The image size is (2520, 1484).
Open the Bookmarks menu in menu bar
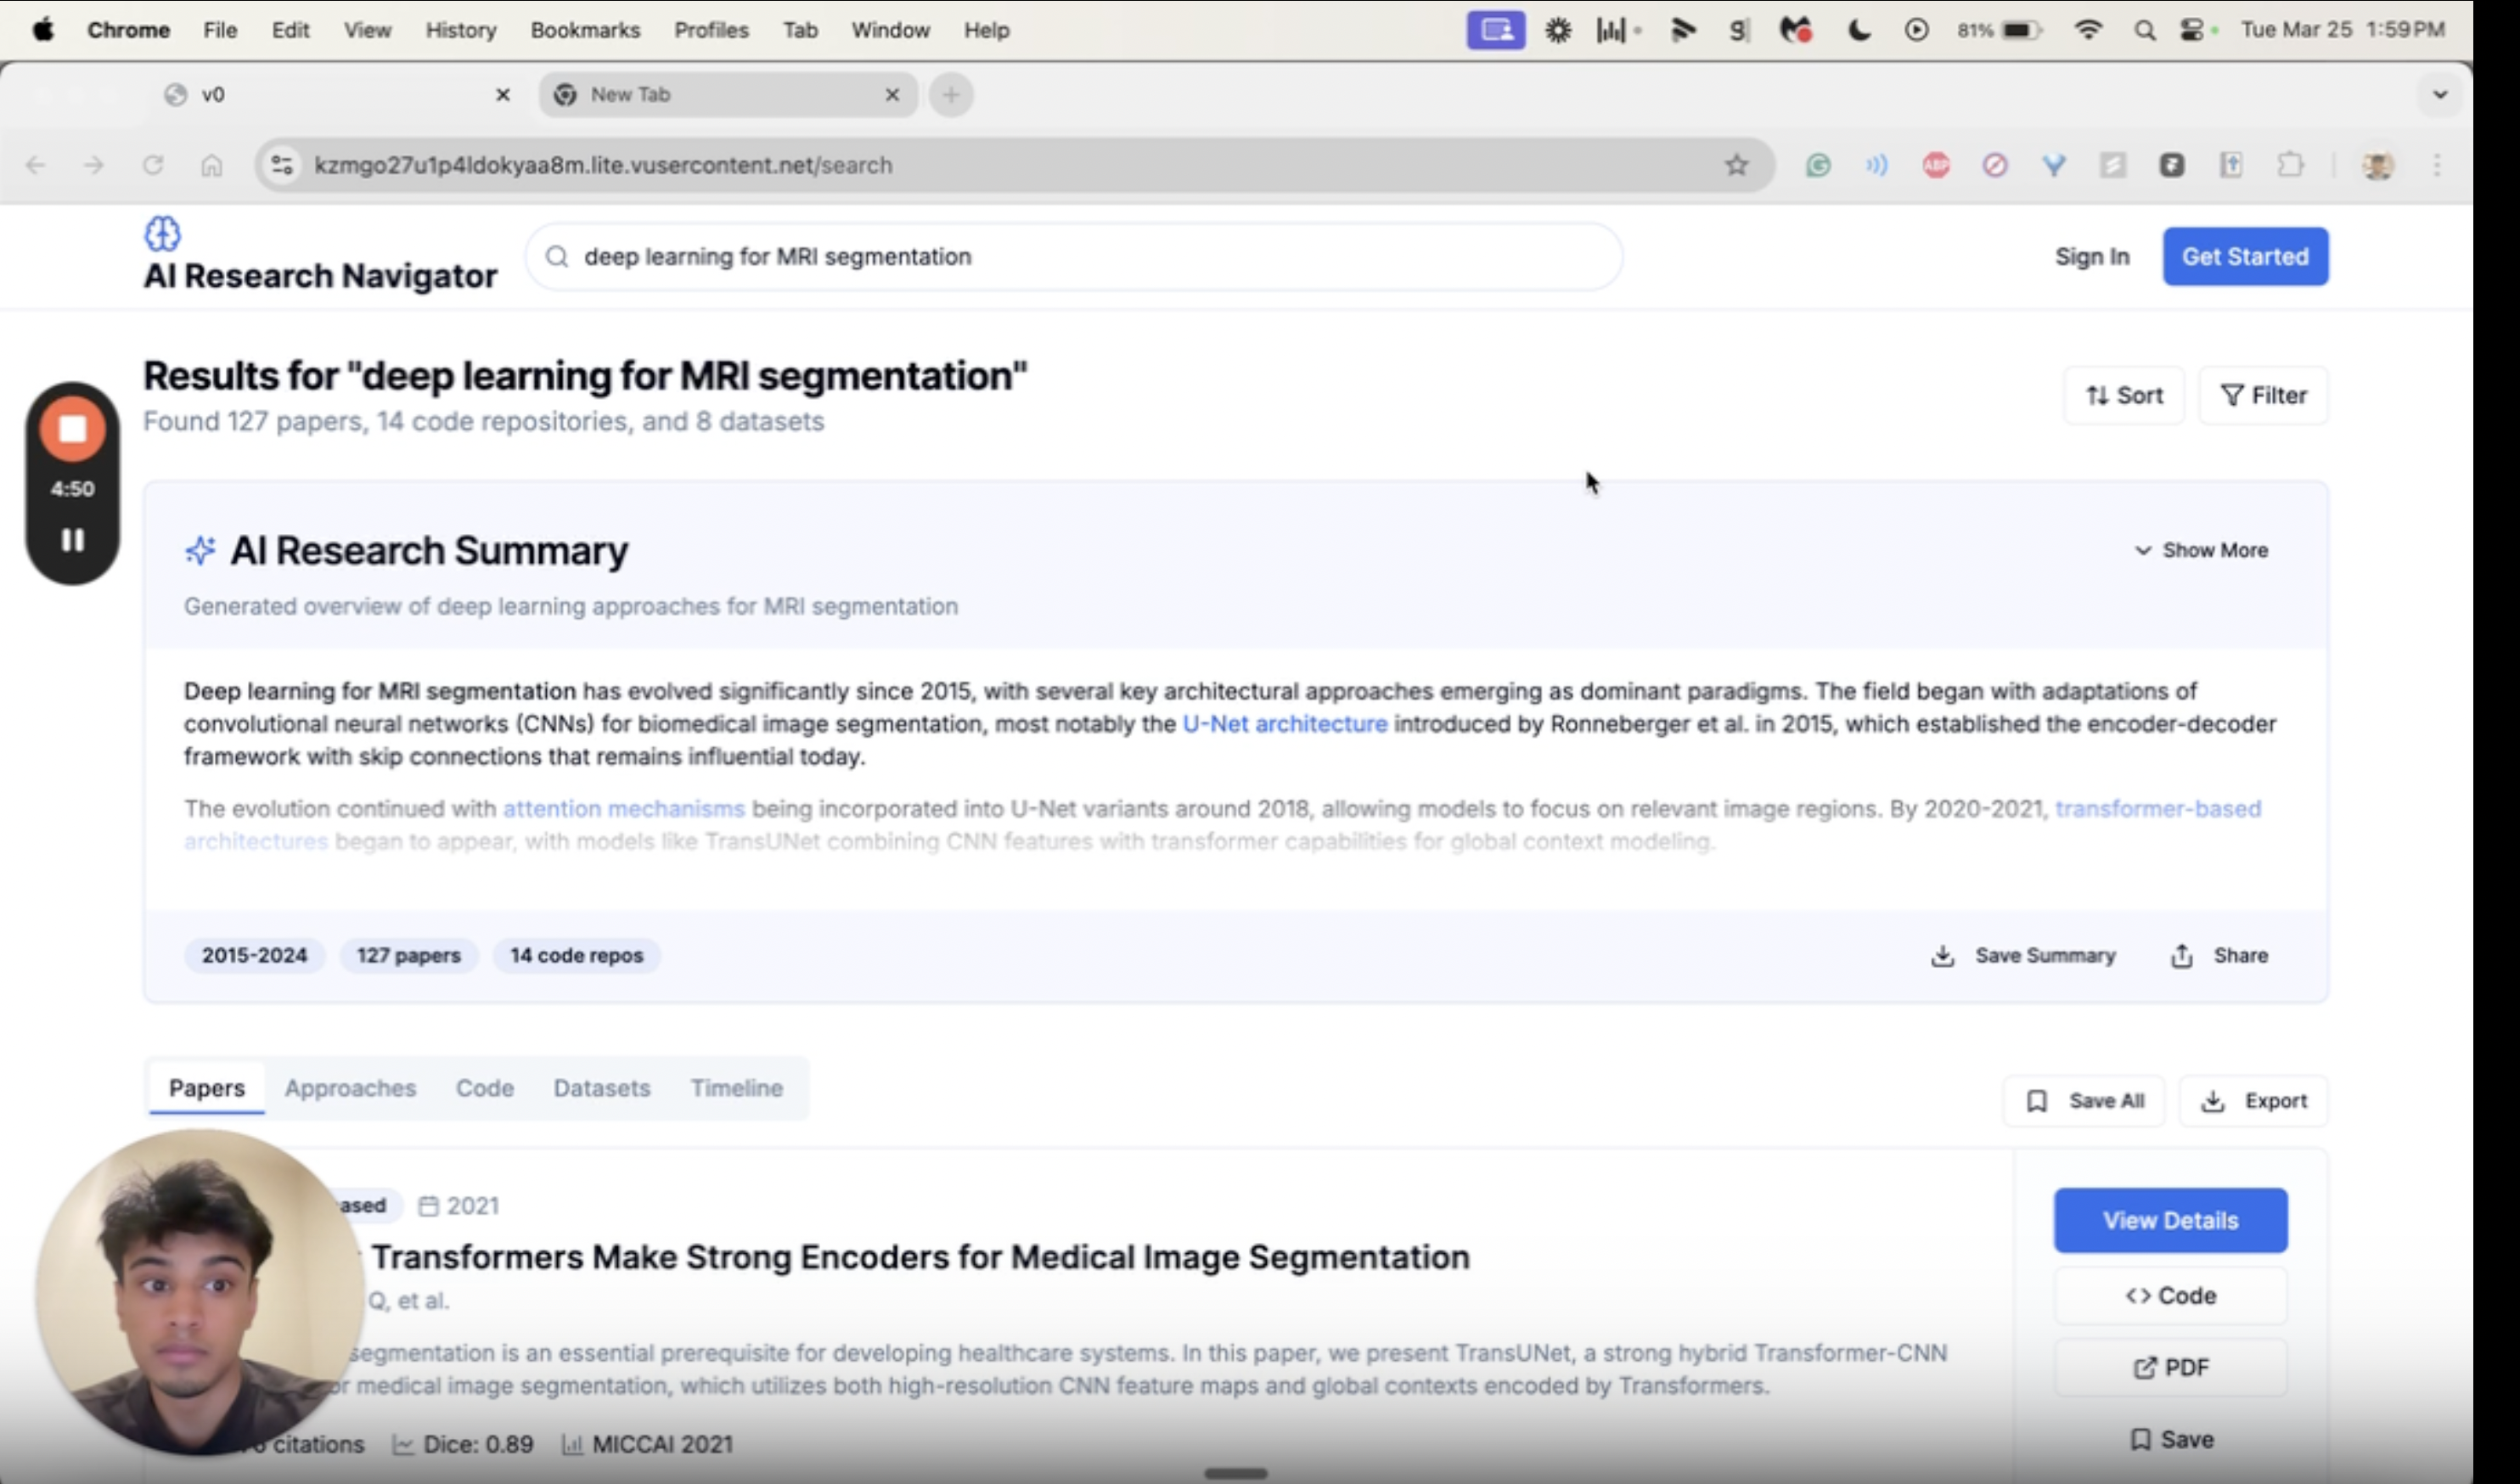[x=584, y=30]
